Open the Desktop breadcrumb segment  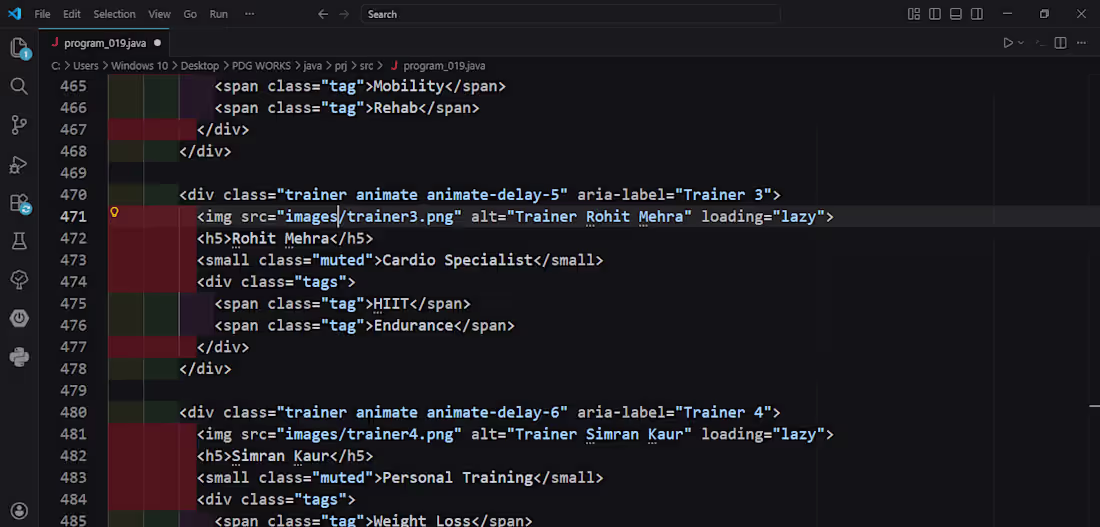200,65
